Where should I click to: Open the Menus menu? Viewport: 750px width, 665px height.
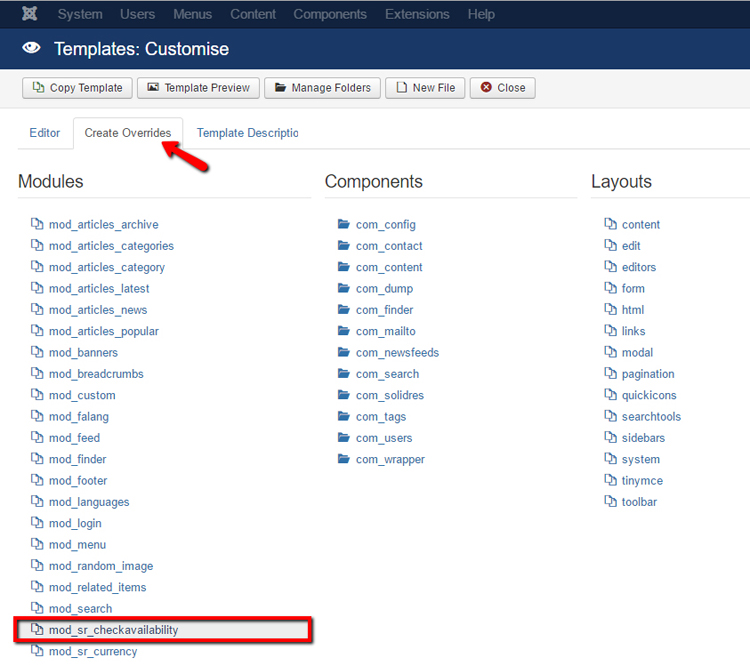tap(192, 14)
